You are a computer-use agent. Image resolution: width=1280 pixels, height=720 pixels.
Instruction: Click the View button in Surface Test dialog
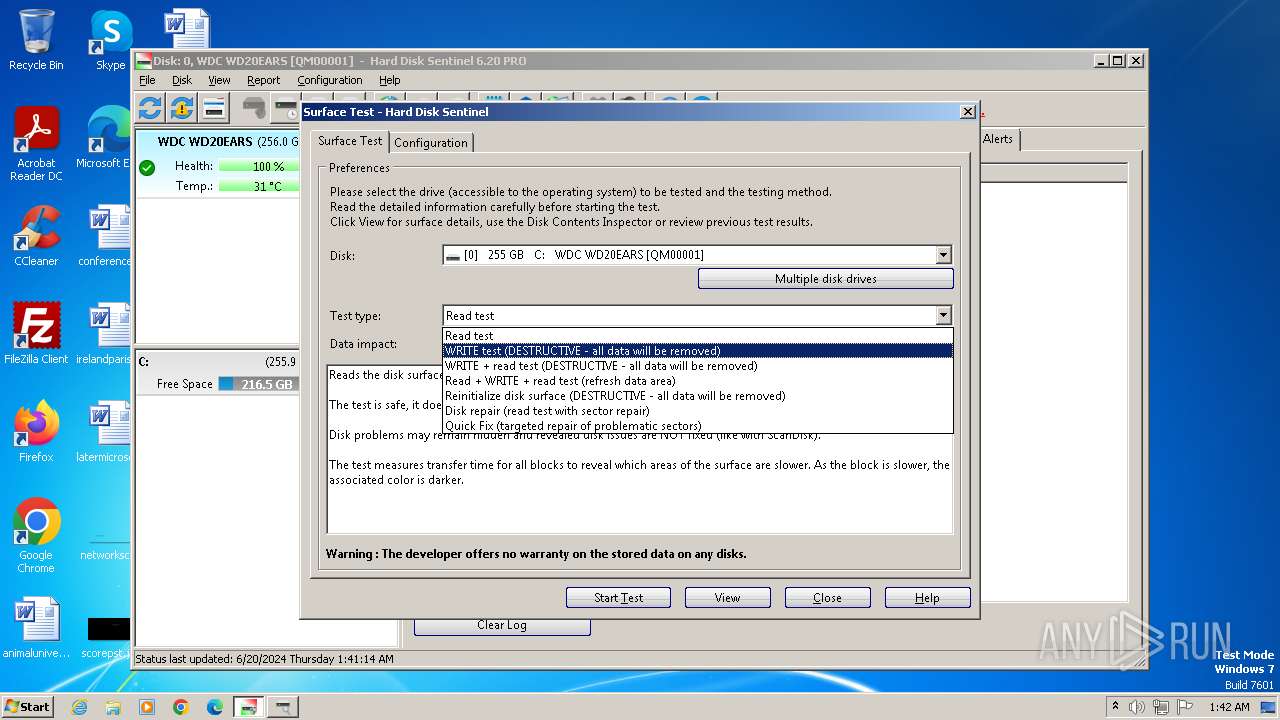click(728, 598)
